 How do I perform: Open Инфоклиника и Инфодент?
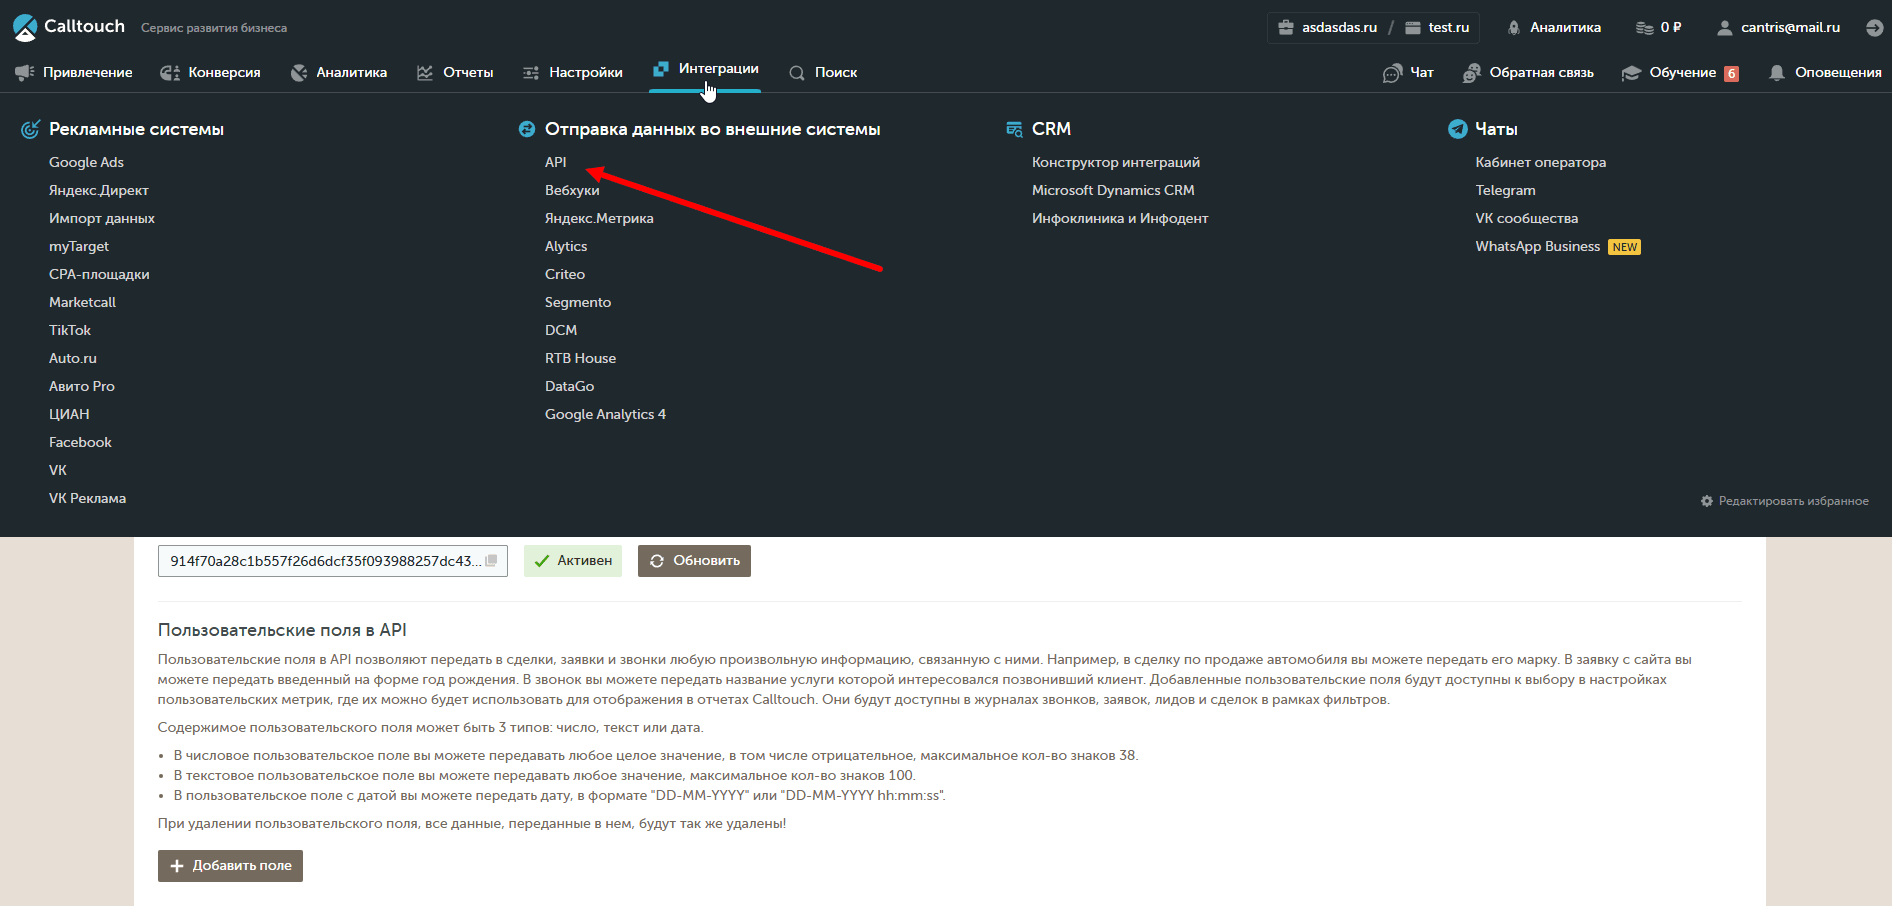[1120, 218]
